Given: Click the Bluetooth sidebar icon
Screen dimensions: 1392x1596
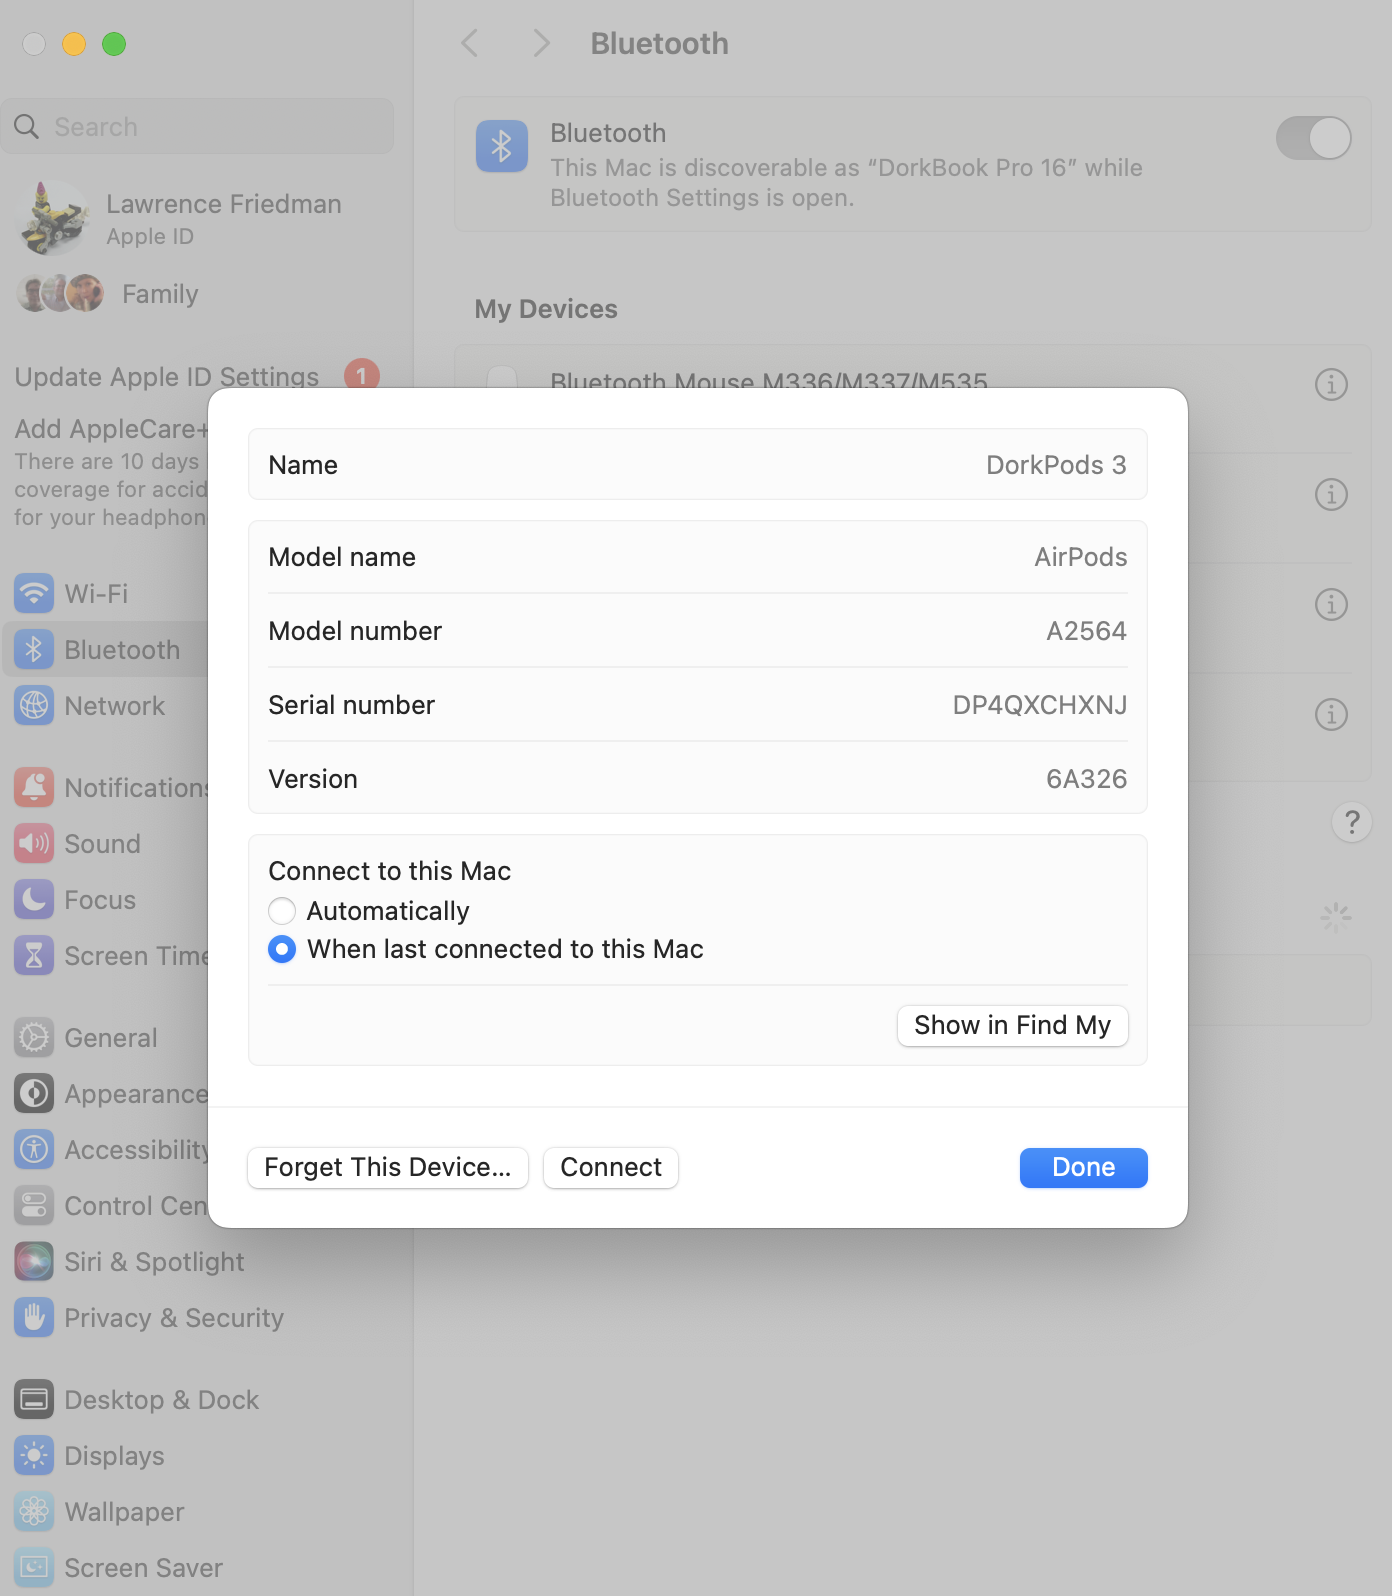Looking at the screenshot, I should (x=34, y=649).
